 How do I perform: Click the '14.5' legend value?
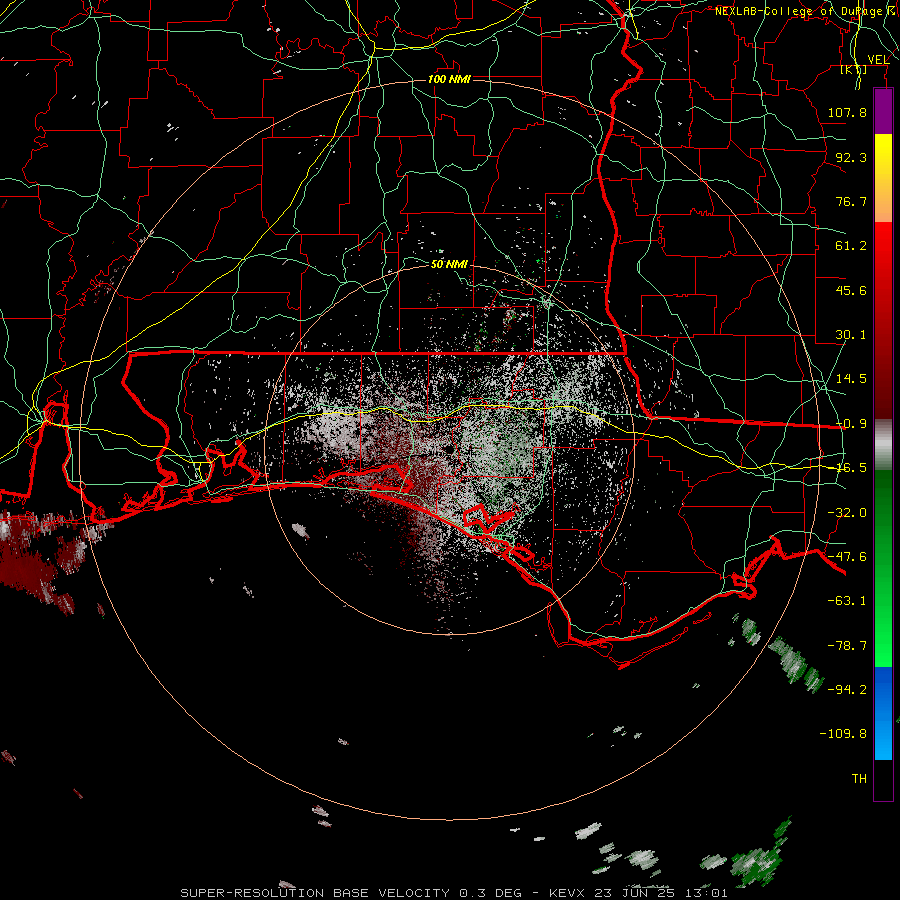click(851, 379)
